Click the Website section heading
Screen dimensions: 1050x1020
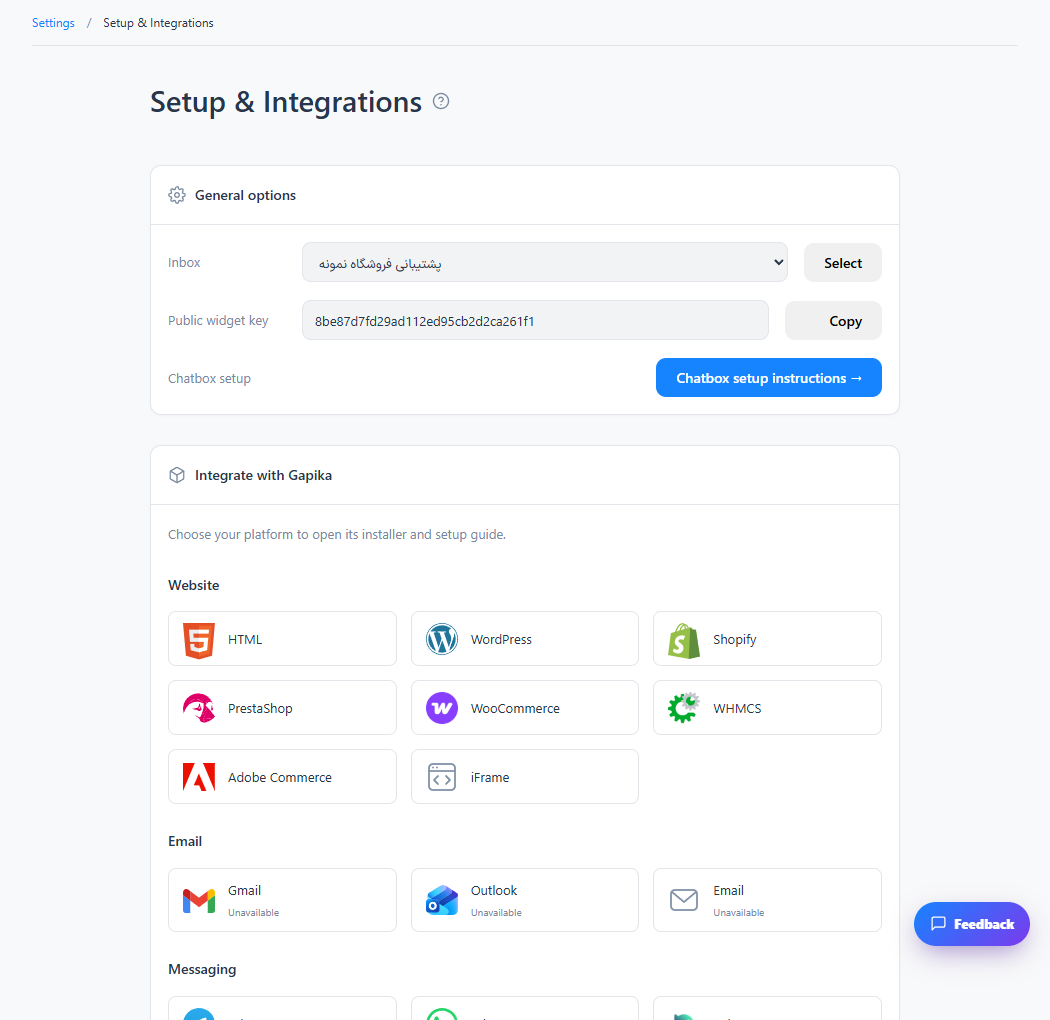click(194, 585)
